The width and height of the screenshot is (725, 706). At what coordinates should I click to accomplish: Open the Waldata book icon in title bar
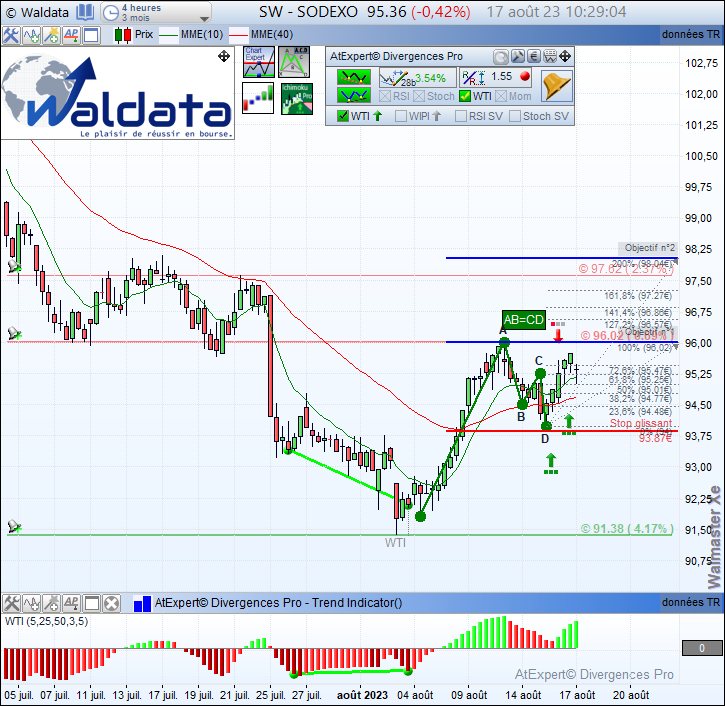click(85, 12)
